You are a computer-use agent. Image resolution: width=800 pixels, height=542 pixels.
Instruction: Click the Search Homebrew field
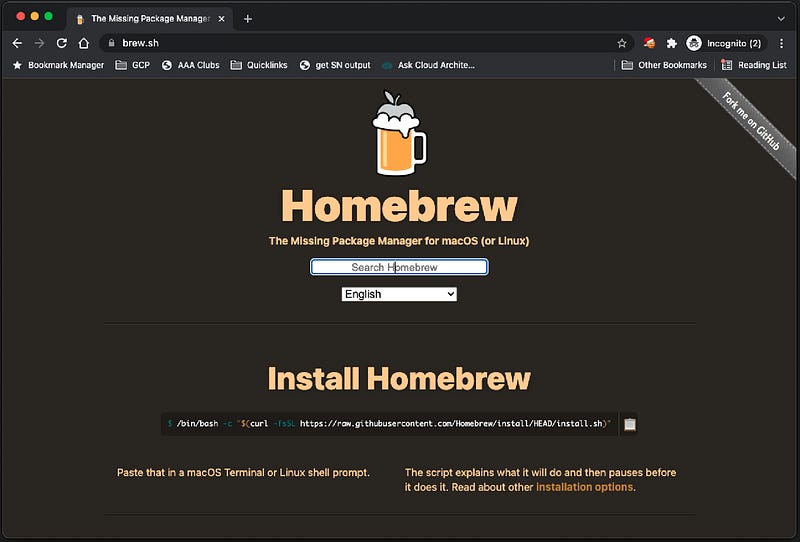coord(399,267)
